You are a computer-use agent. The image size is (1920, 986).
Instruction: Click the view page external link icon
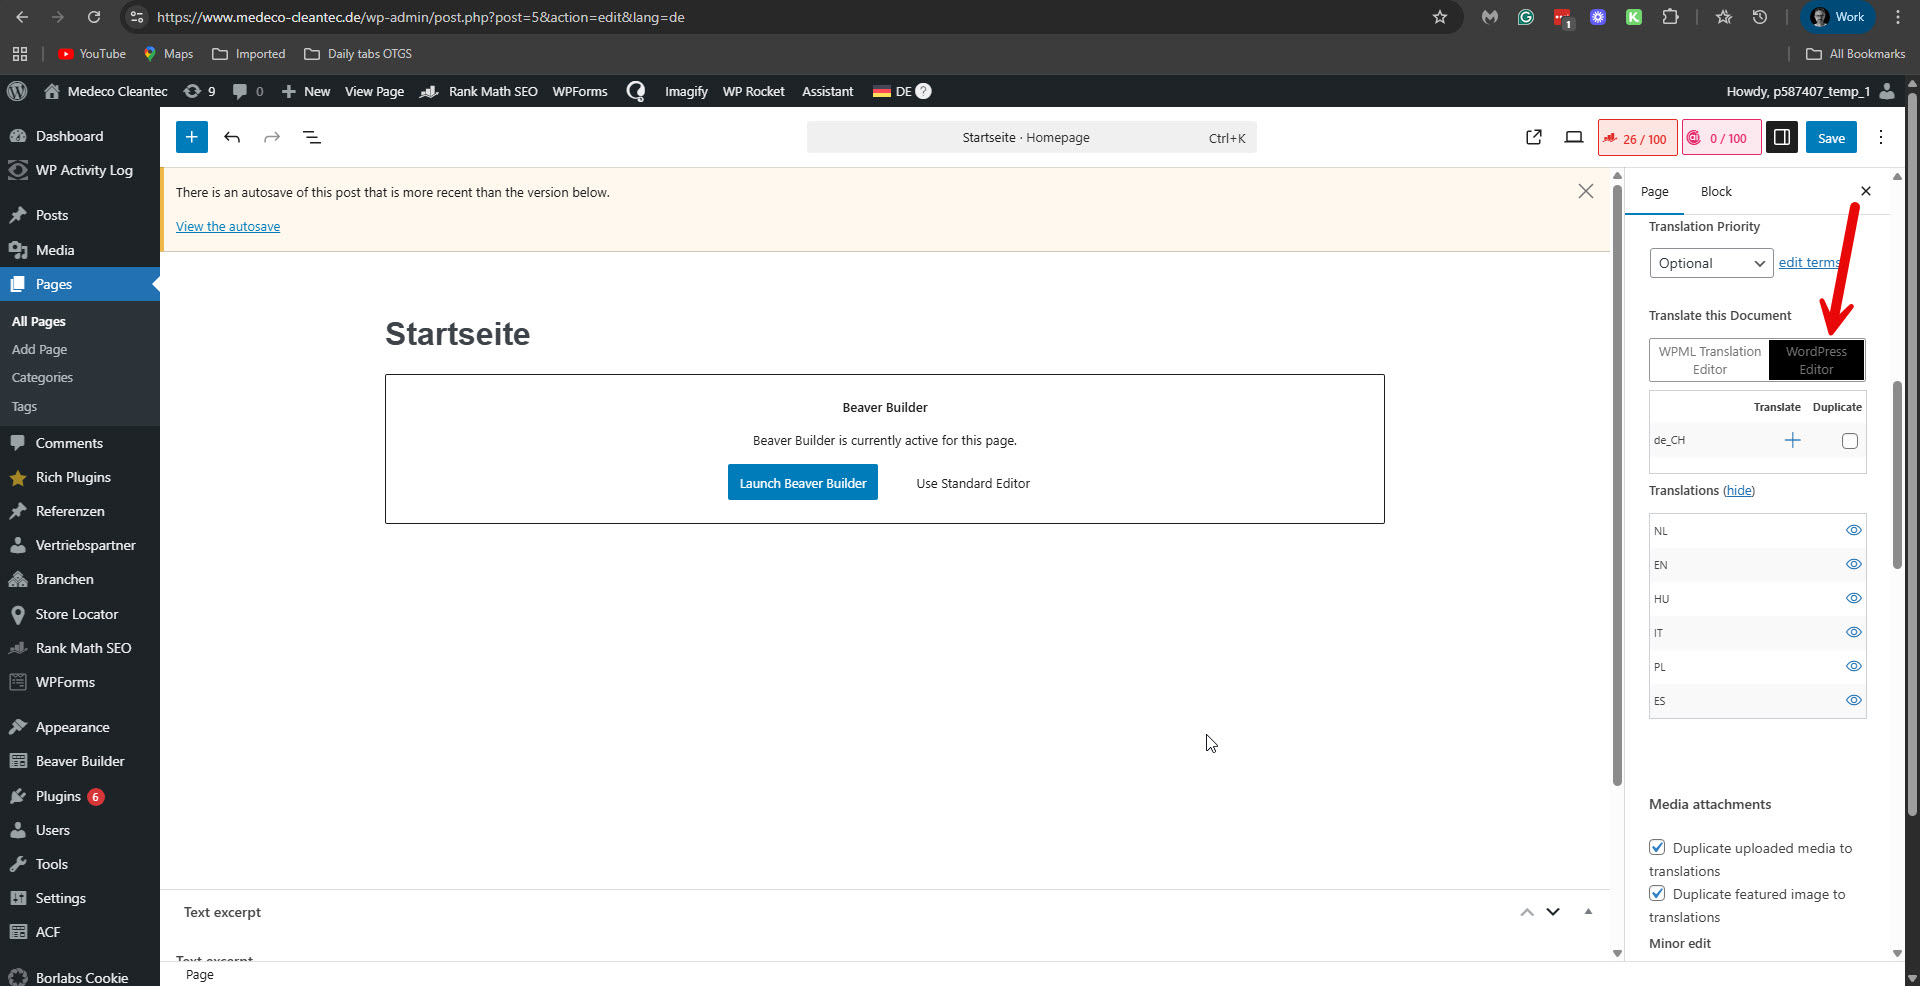point(1534,138)
